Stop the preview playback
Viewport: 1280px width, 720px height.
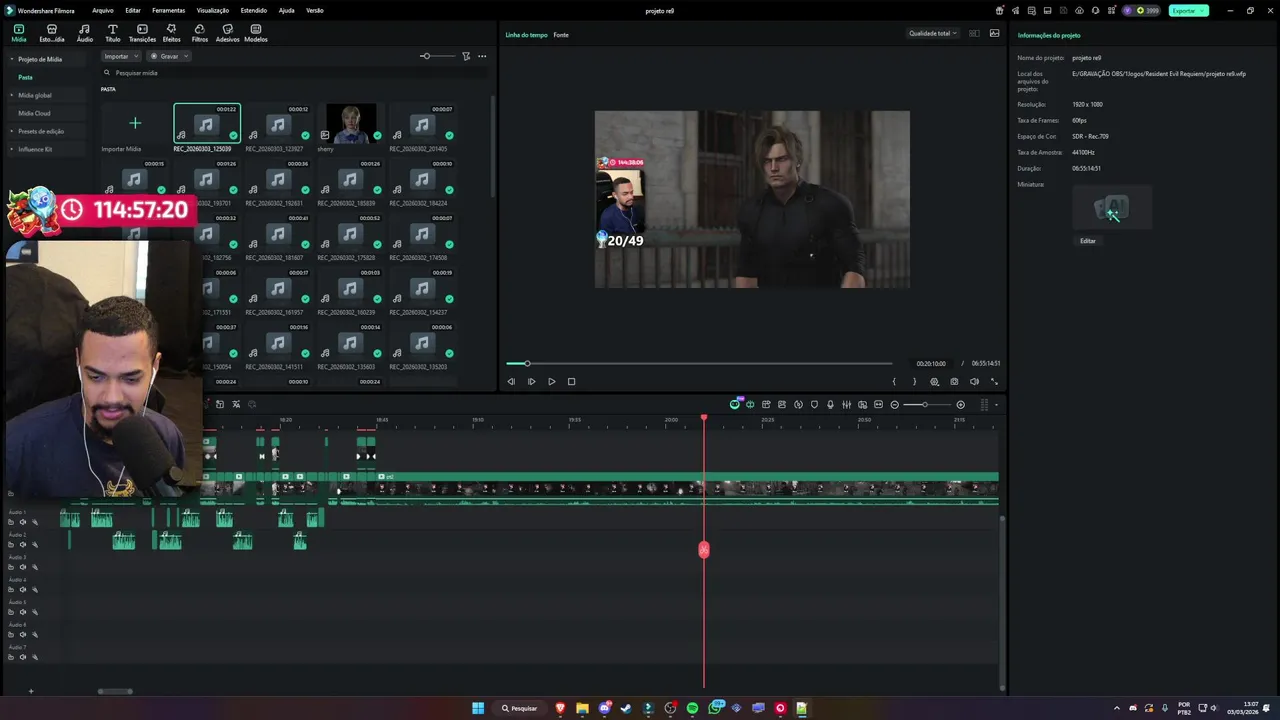pyautogui.click(x=571, y=381)
